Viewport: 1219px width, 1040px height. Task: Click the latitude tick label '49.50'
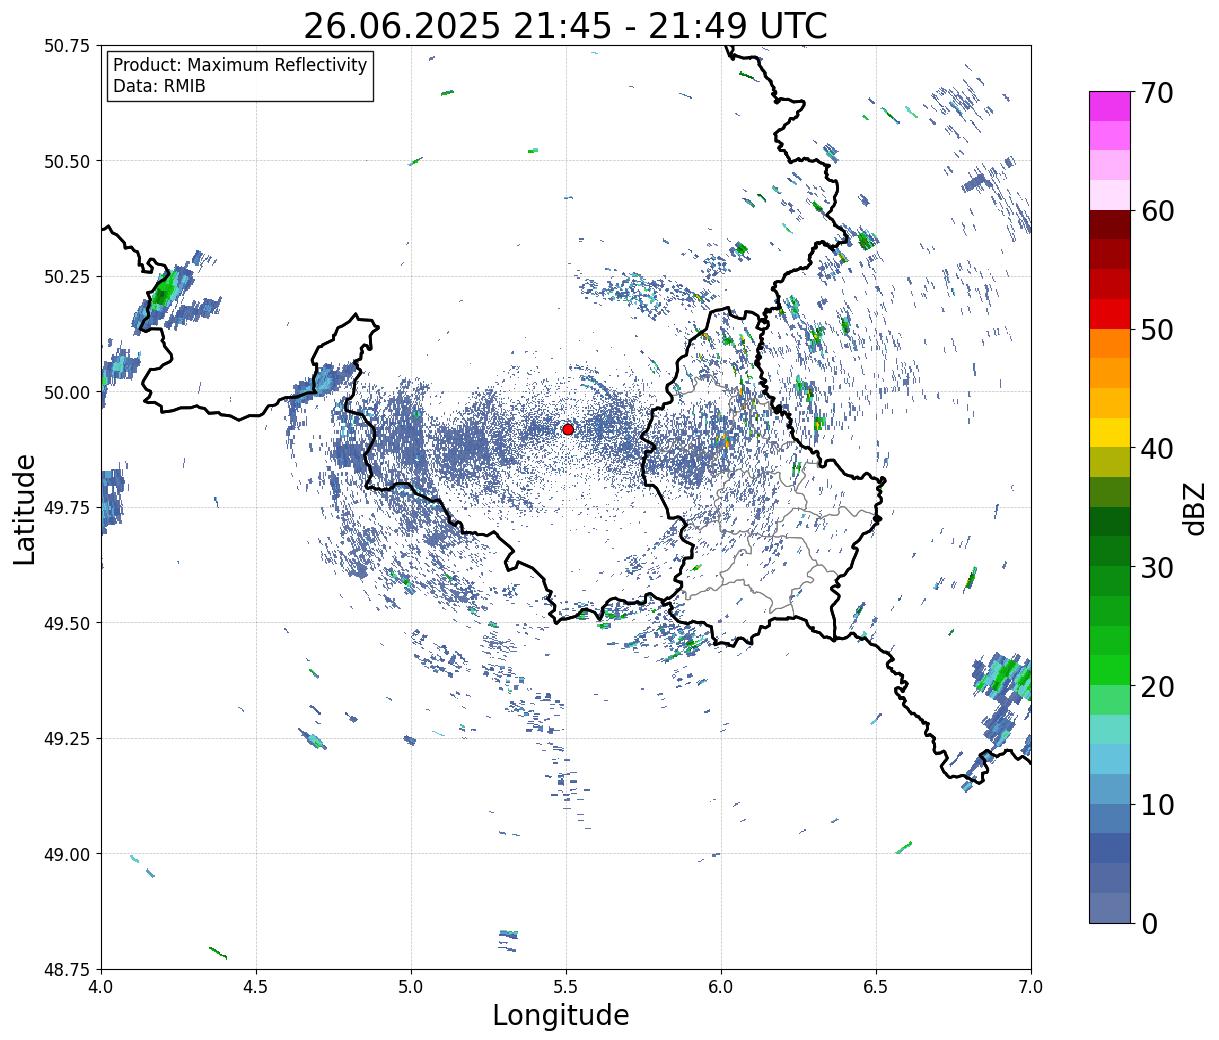tap(67, 623)
